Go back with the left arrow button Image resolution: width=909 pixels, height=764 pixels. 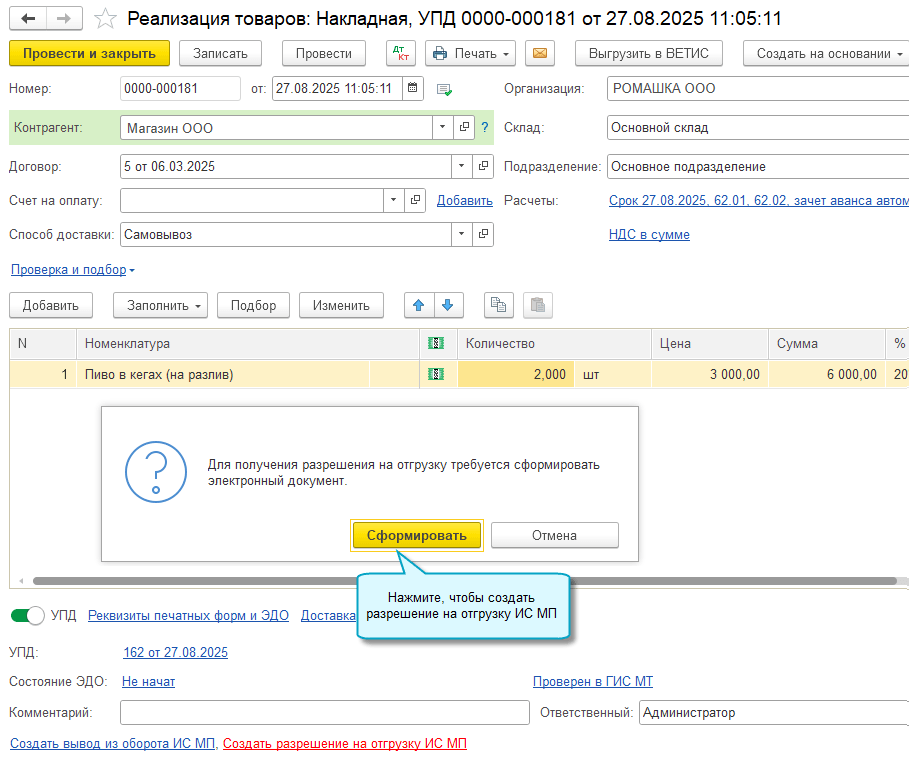tap(28, 19)
